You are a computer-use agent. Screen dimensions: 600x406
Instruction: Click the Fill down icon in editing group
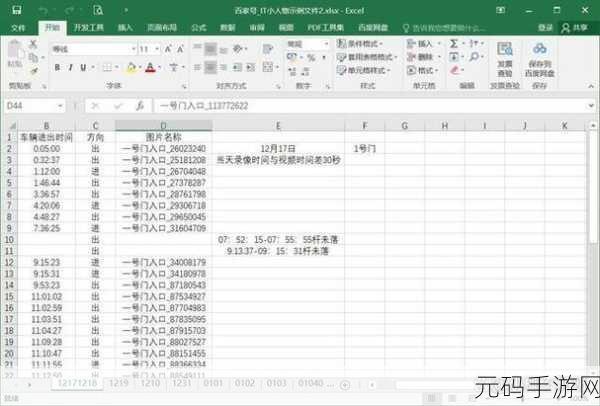[x=454, y=57]
